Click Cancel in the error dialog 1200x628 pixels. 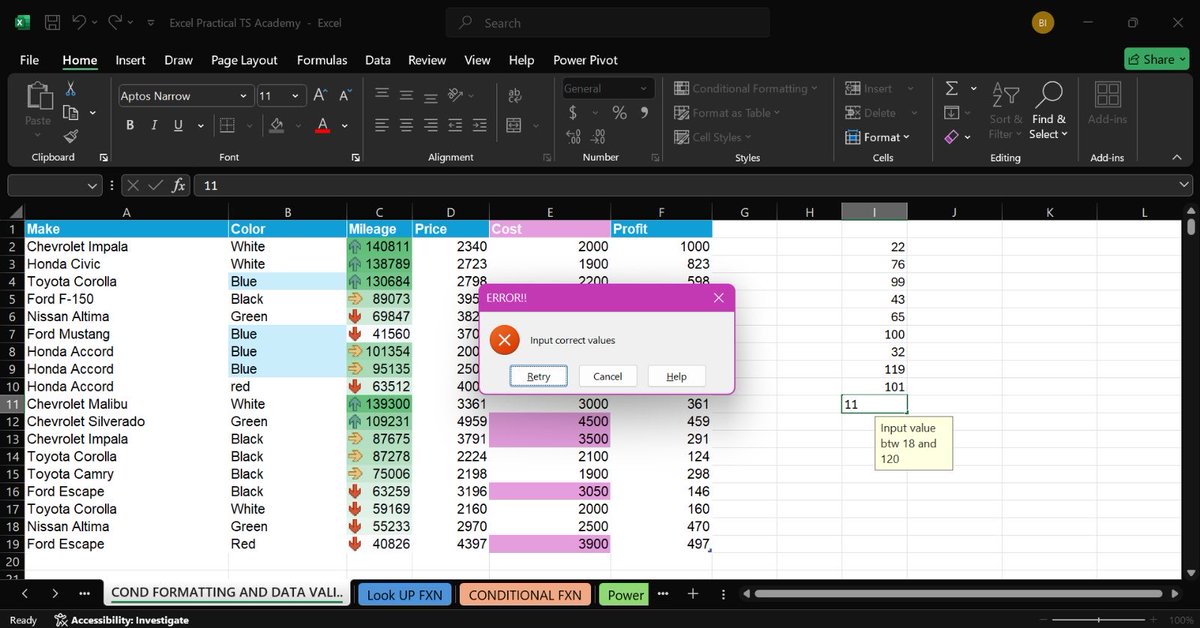point(607,376)
